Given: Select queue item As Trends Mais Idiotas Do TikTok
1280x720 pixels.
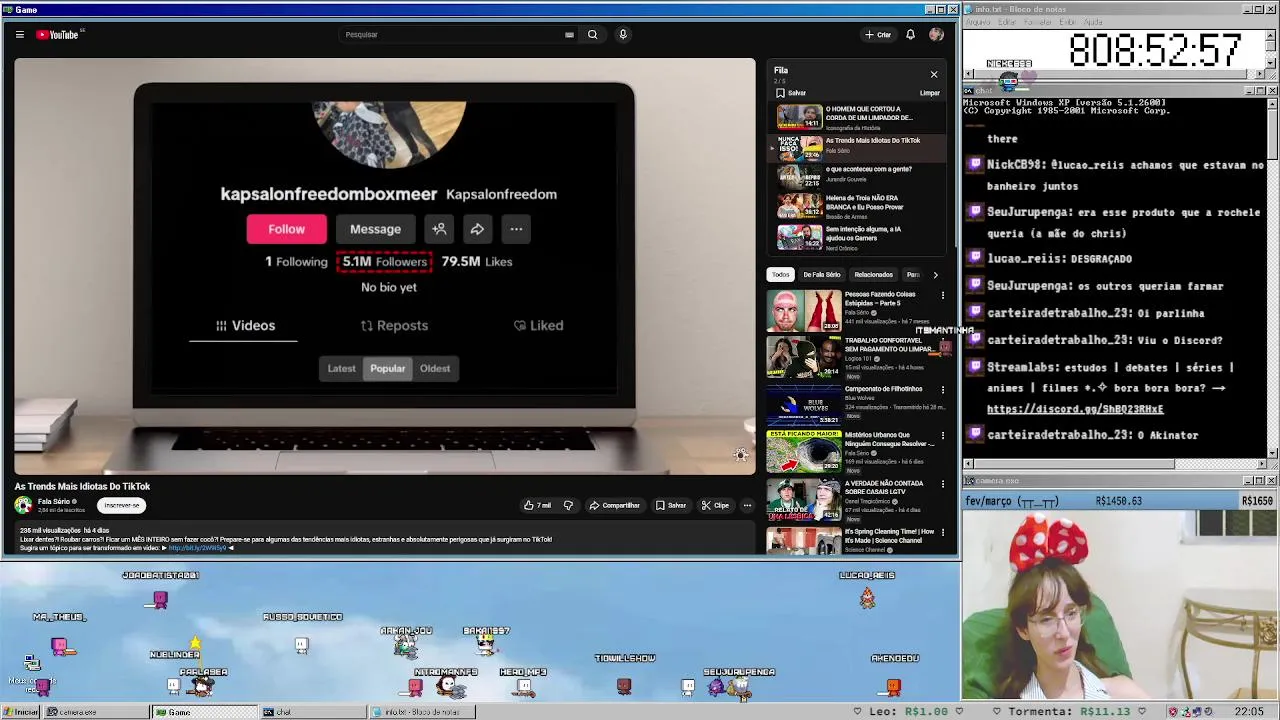Looking at the screenshot, I should point(858,147).
